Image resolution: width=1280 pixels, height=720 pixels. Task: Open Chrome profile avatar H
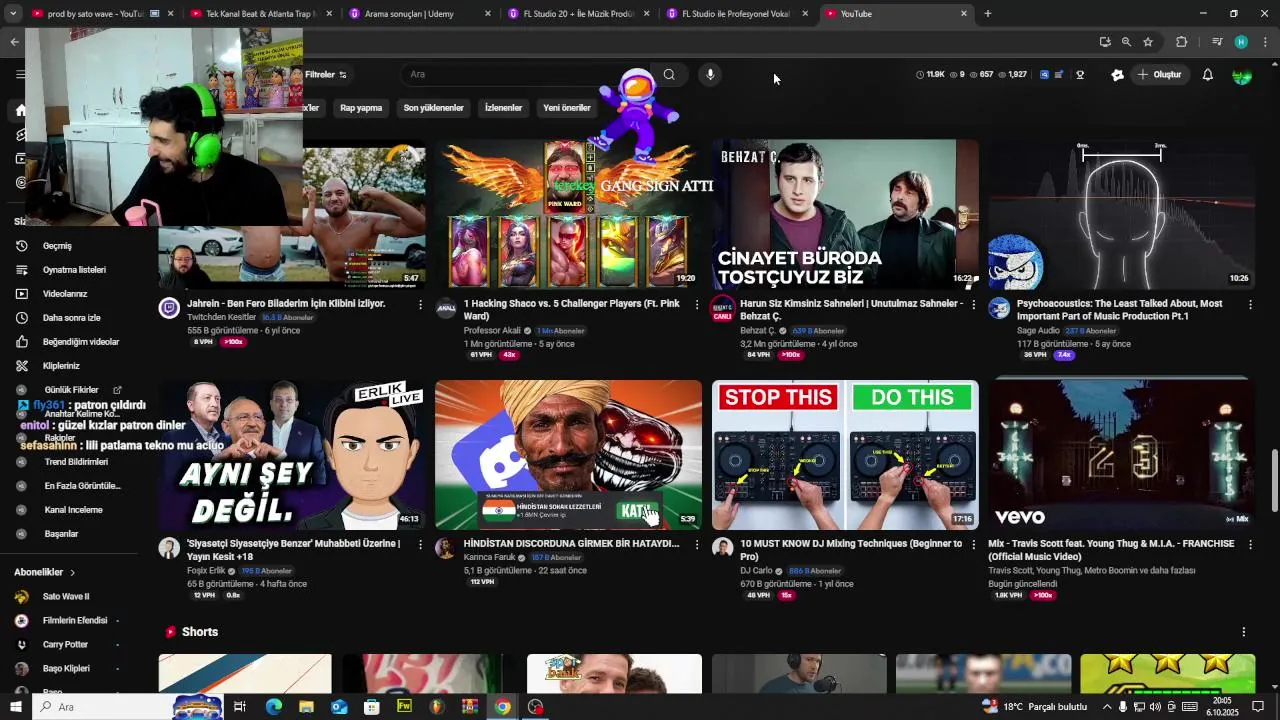click(x=1241, y=42)
